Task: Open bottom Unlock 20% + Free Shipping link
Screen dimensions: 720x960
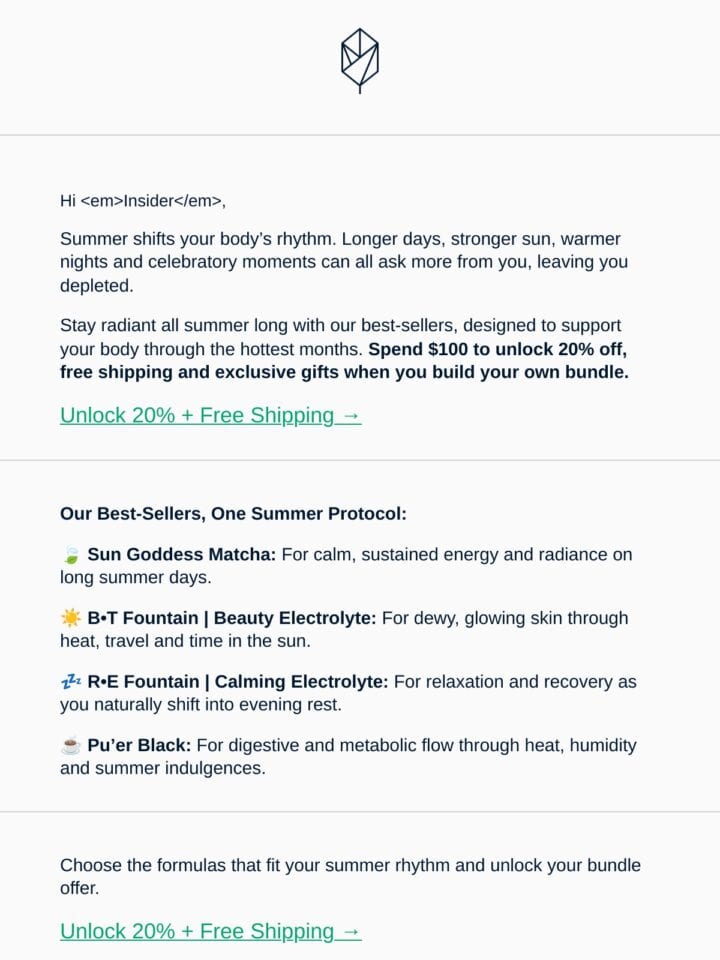Action: pos(211,931)
